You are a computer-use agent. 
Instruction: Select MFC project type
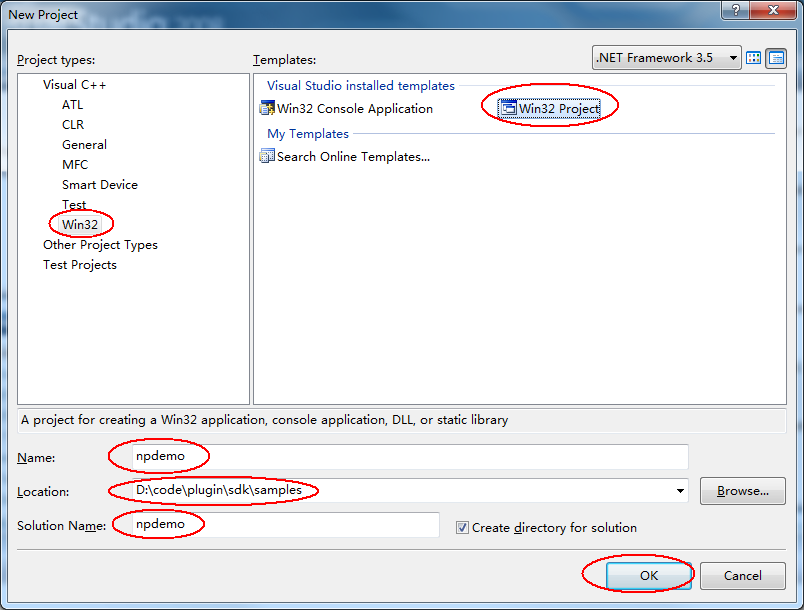click(x=75, y=165)
